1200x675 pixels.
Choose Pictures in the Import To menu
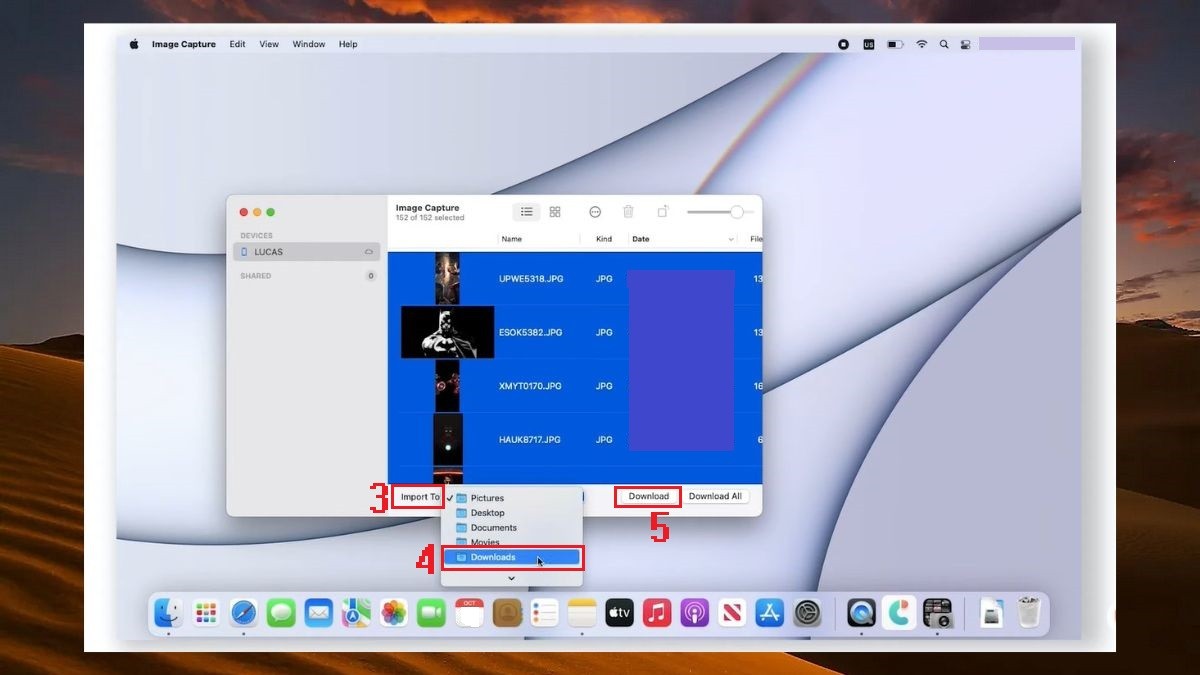tap(511, 498)
